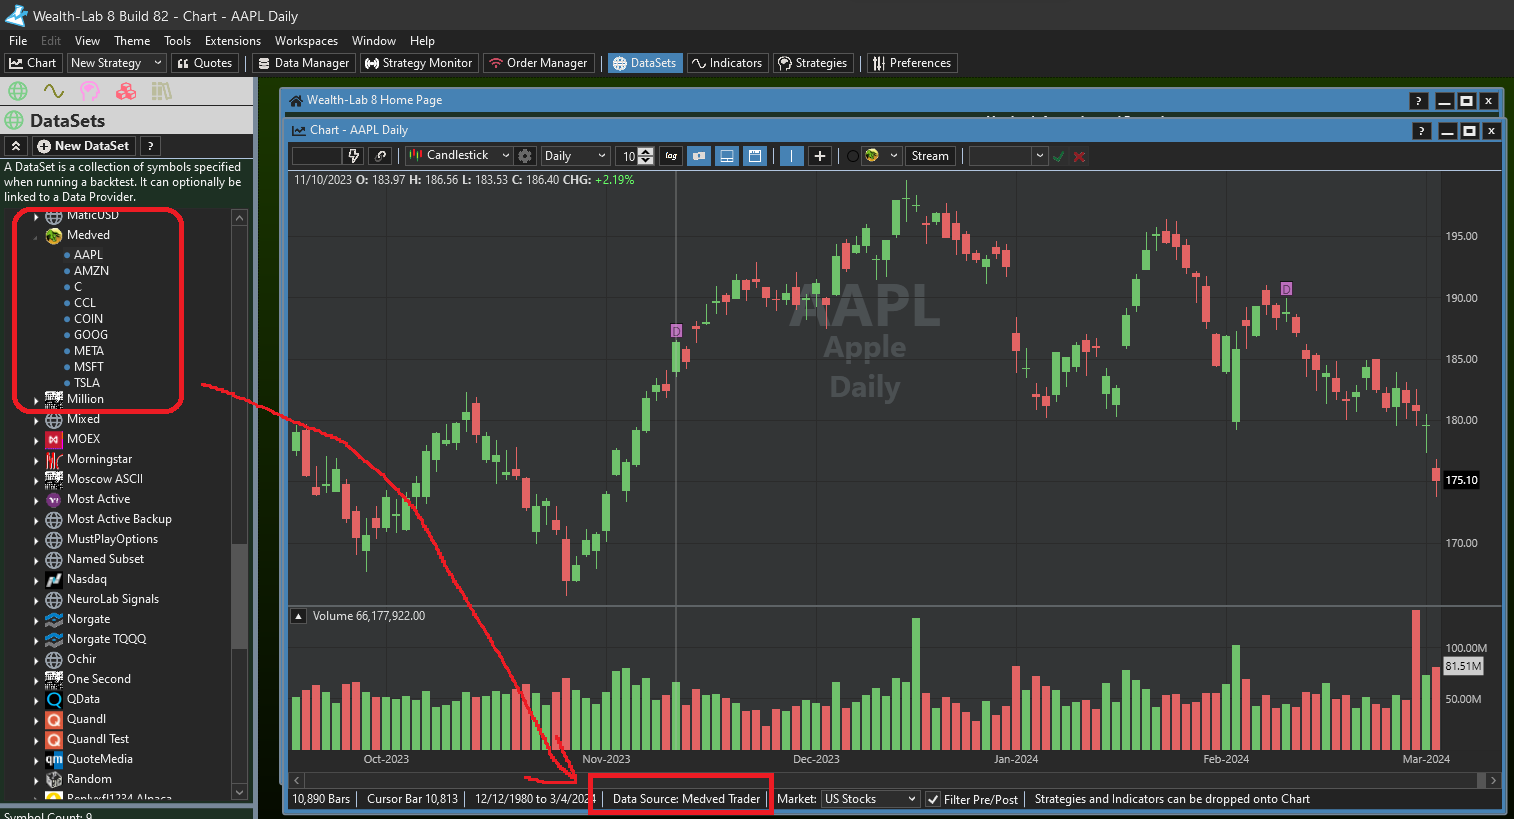This screenshot has width=1514, height=819.
Task: Open the Daily scale dropdown
Action: 575,156
